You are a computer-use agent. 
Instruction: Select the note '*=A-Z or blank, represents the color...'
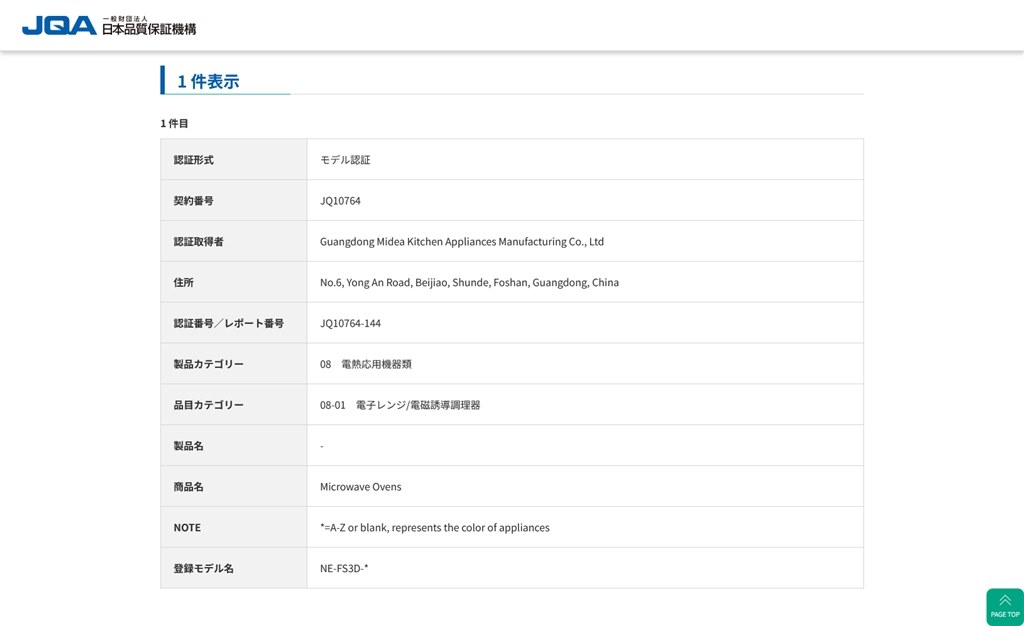pyautogui.click(x=434, y=527)
